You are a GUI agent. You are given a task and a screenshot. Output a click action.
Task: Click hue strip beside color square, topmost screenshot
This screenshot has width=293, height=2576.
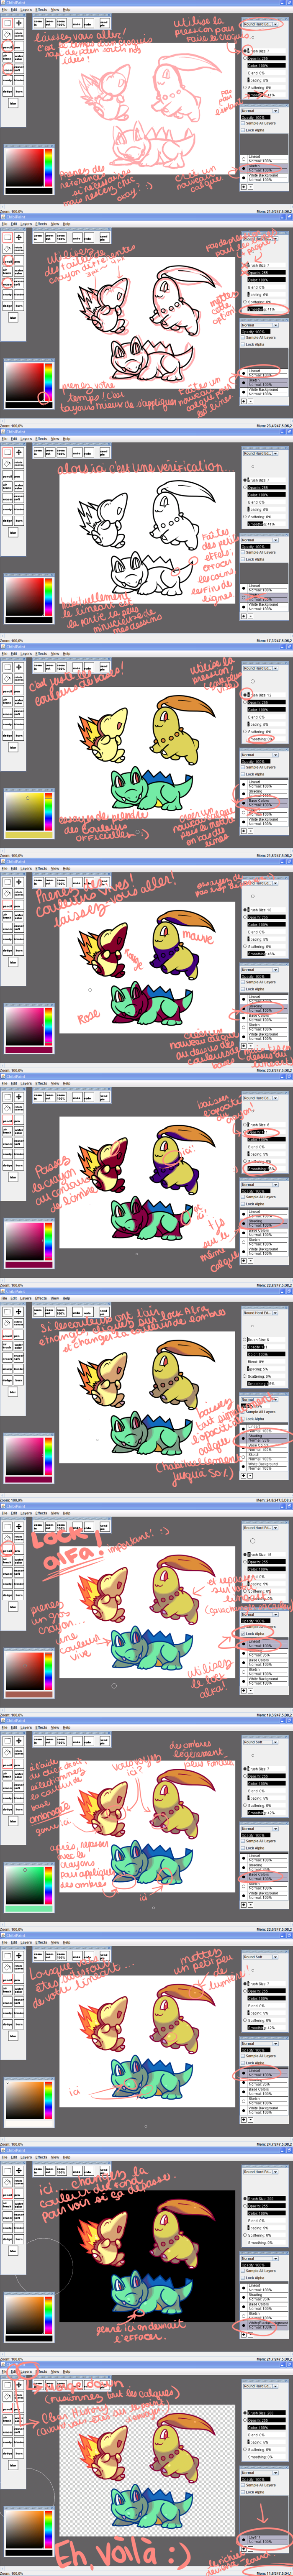[x=49, y=168]
